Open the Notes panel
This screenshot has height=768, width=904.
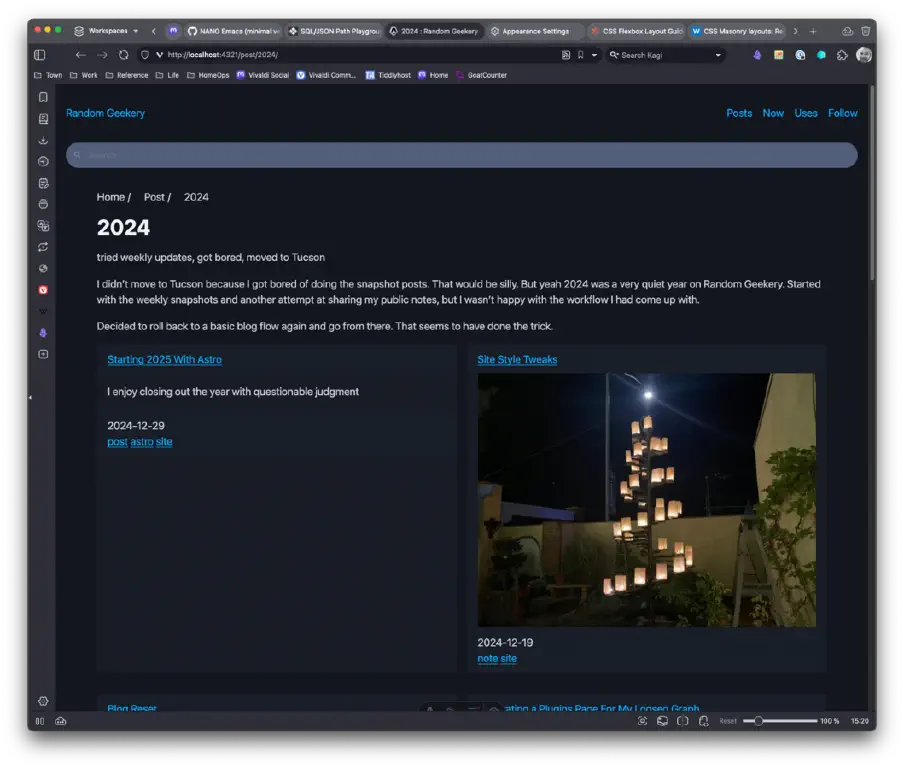[x=43, y=183]
